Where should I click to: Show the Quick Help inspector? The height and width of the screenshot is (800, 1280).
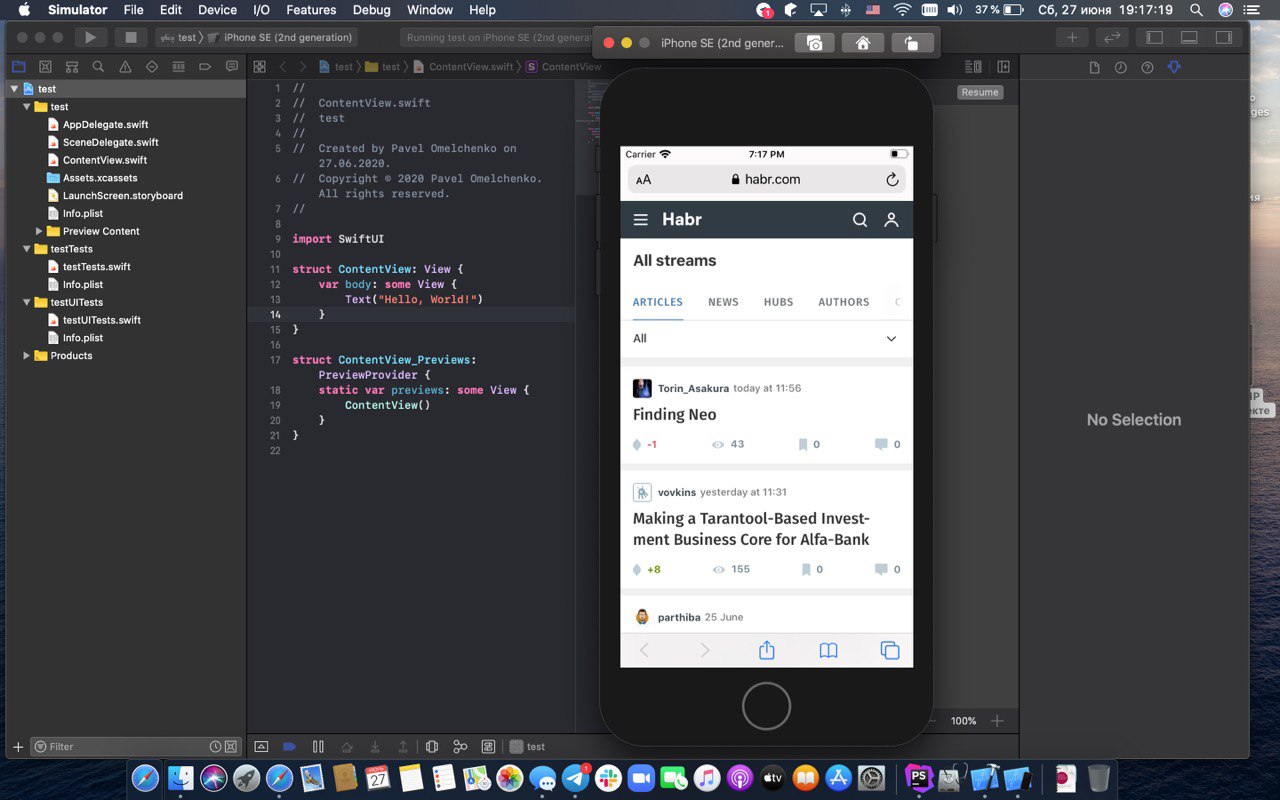(x=1147, y=67)
